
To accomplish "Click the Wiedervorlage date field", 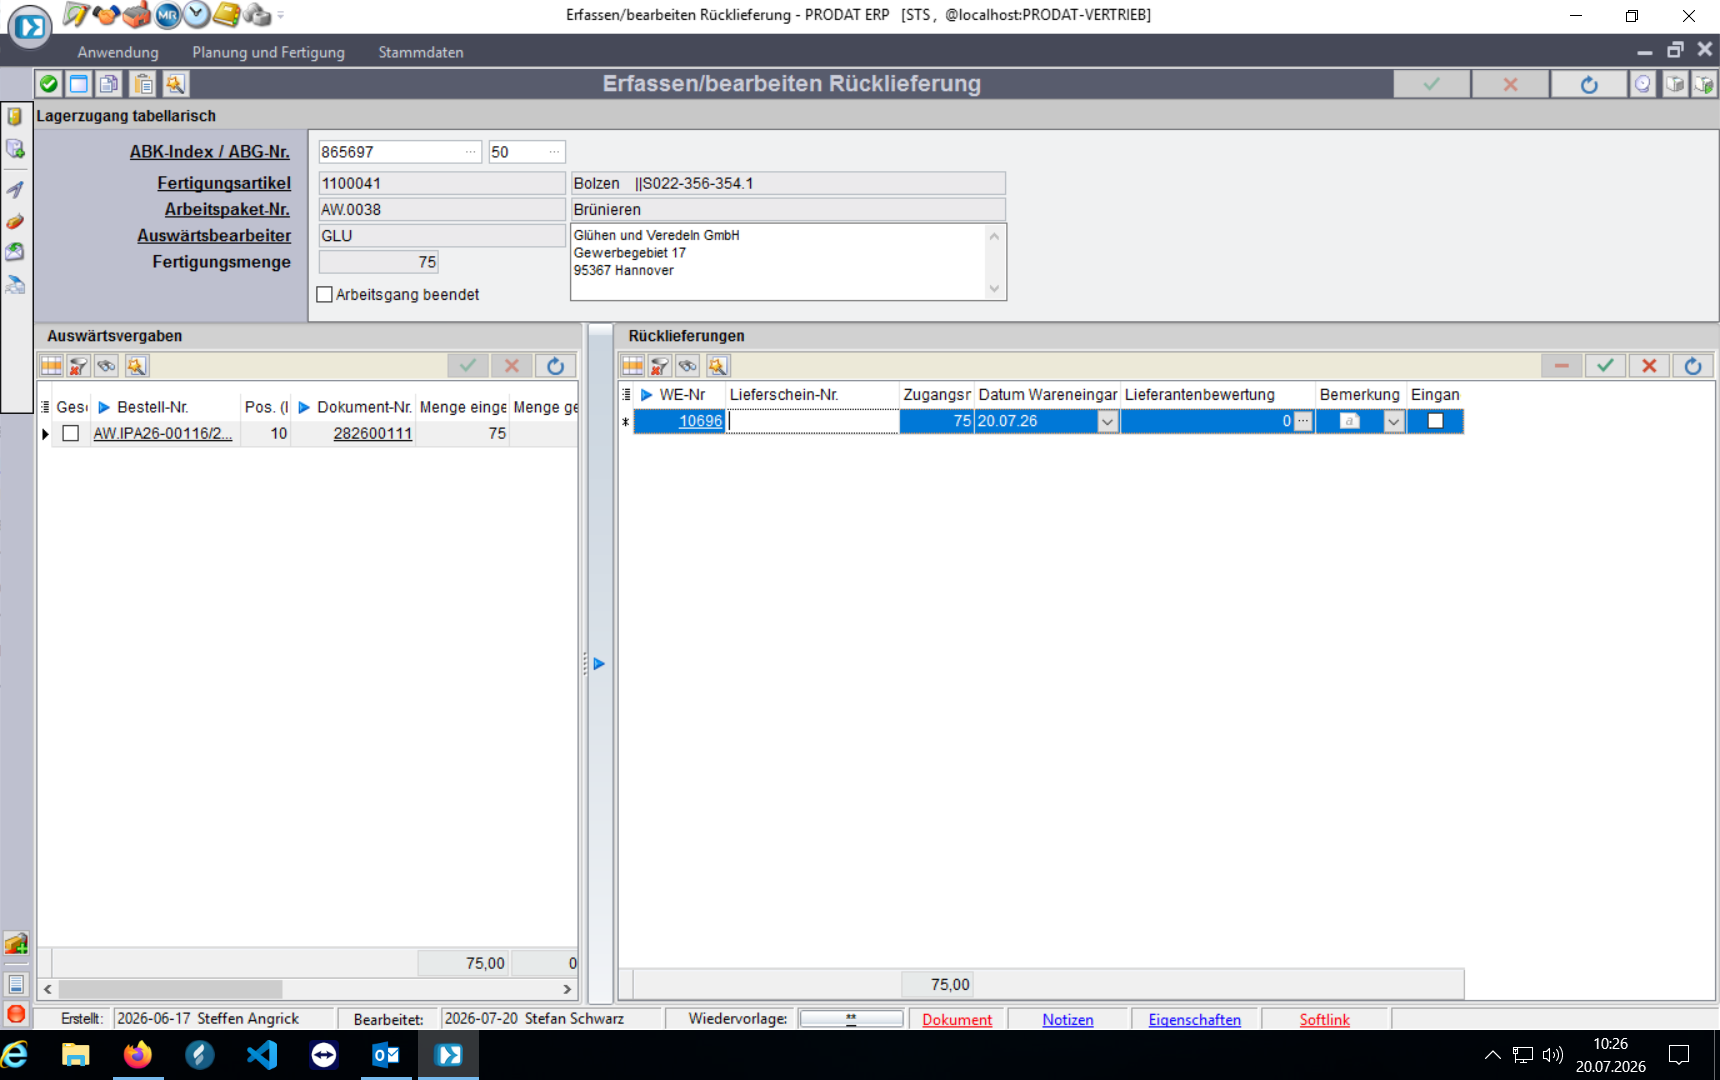I will click(x=851, y=1019).
